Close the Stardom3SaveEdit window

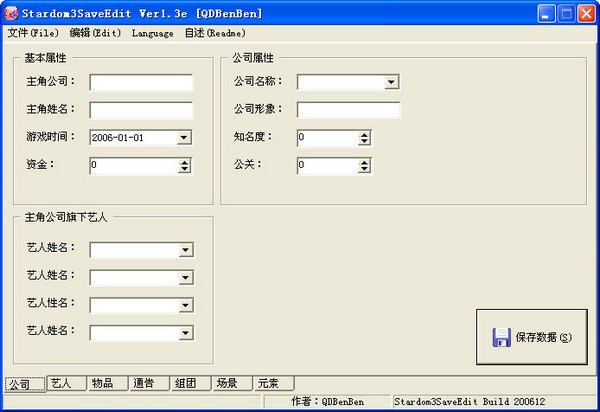586,14
